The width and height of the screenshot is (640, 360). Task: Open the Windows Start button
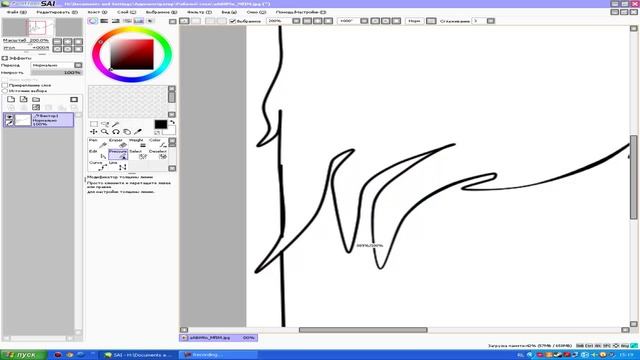point(23,355)
